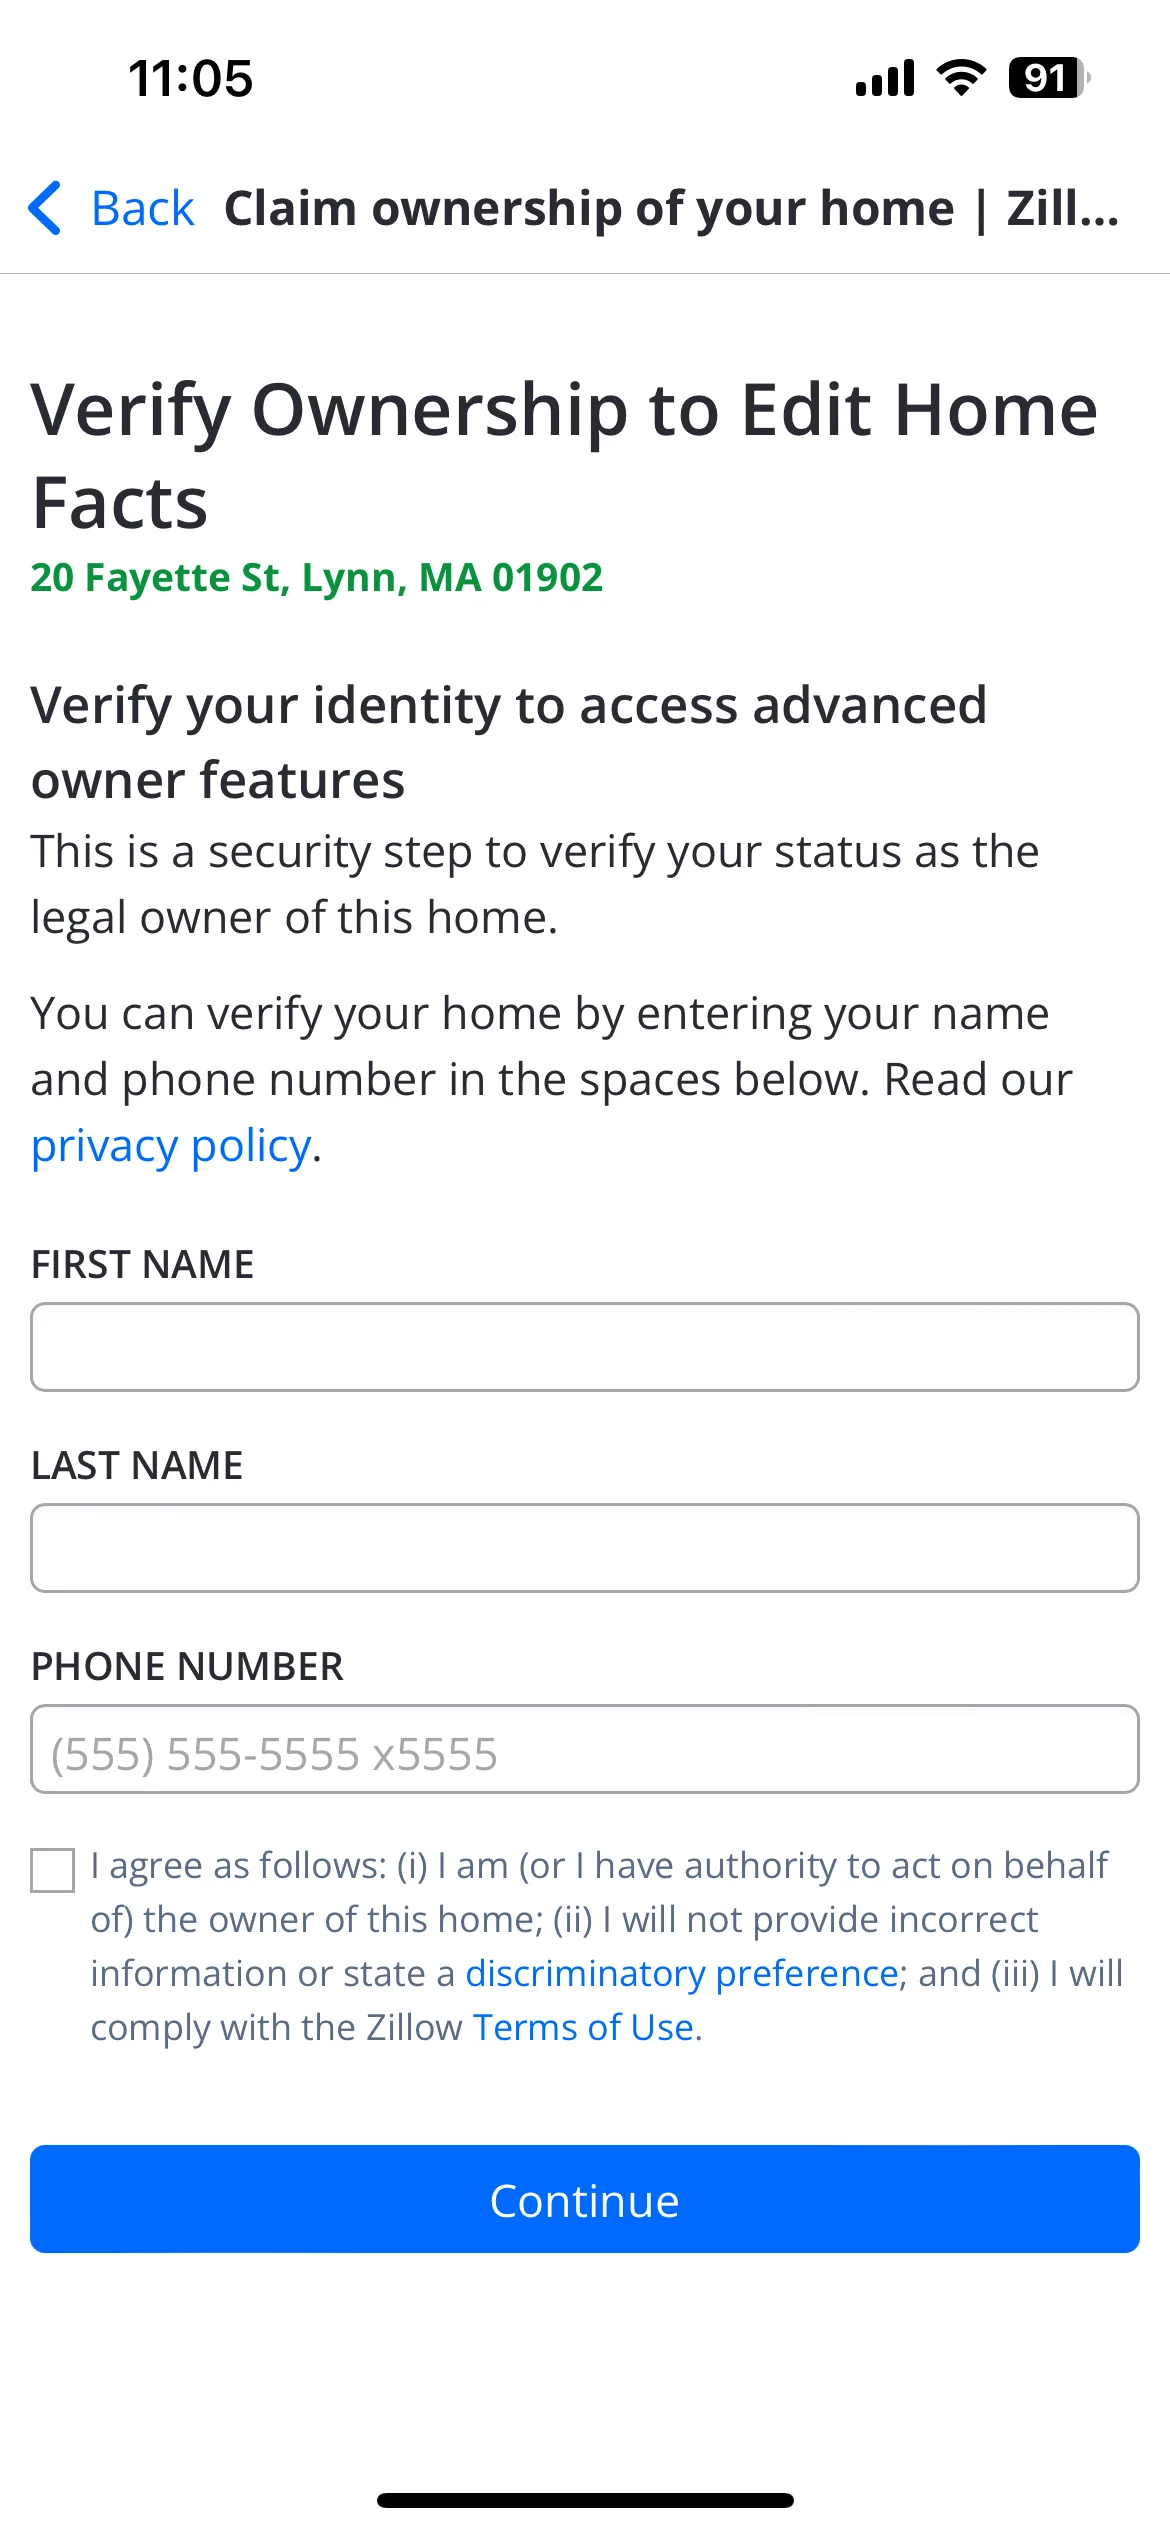Image resolution: width=1170 pixels, height=2532 pixels.
Task: Tap the 11:05 clock in status bar
Action: click(190, 78)
